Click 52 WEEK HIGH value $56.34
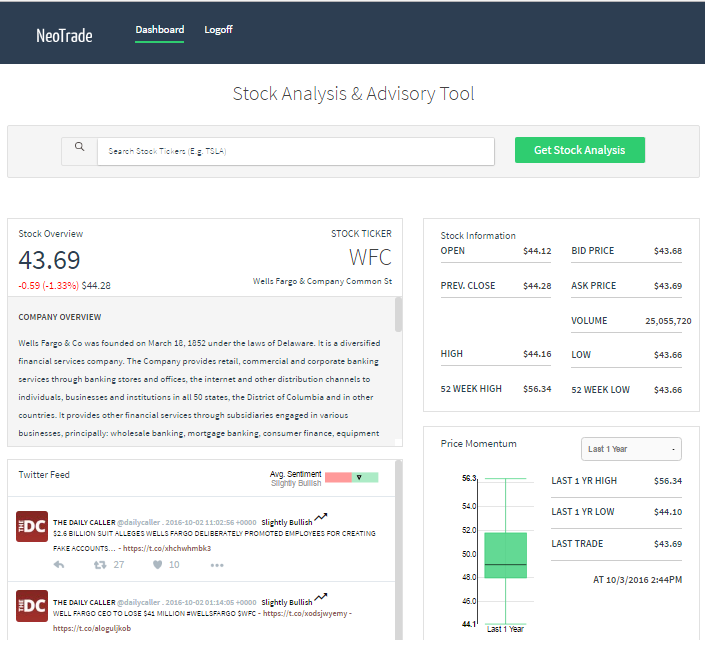705x653 pixels. tap(537, 389)
